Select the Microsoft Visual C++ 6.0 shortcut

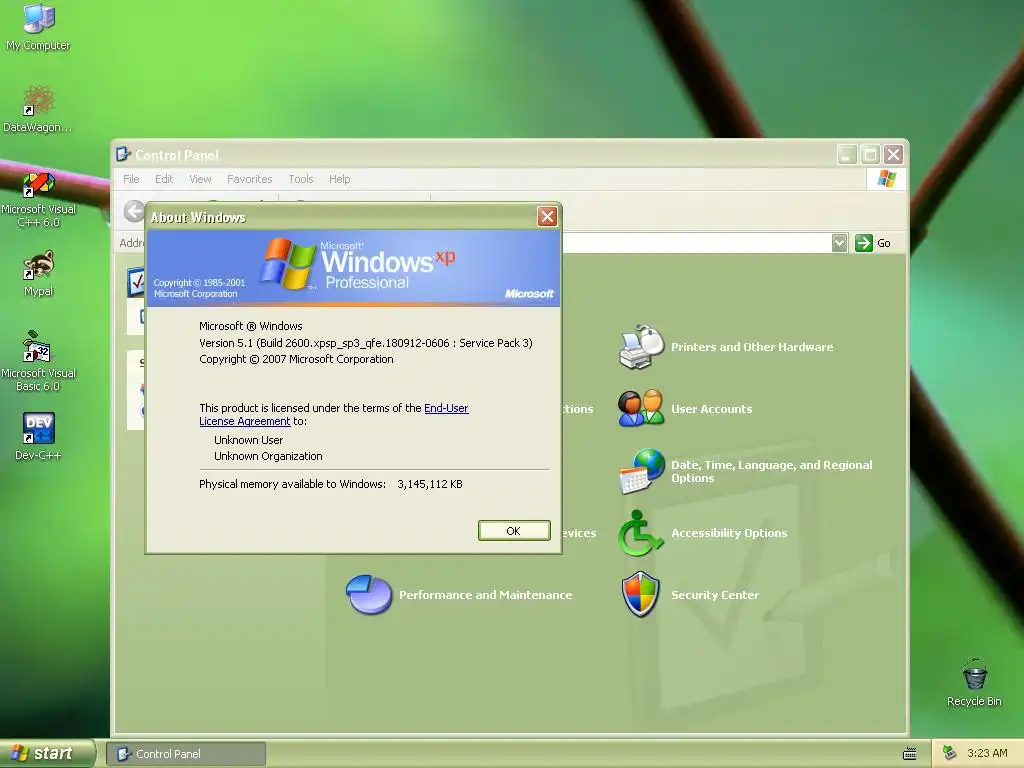pos(39,199)
